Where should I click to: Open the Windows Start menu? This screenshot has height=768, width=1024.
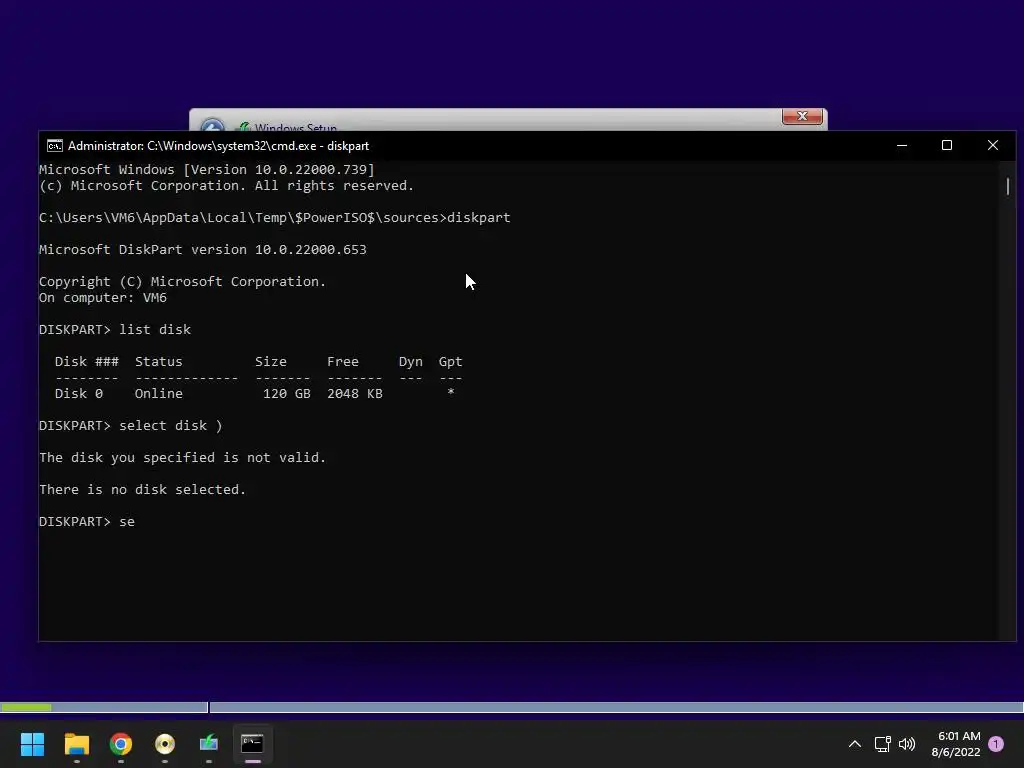click(x=32, y=744)
